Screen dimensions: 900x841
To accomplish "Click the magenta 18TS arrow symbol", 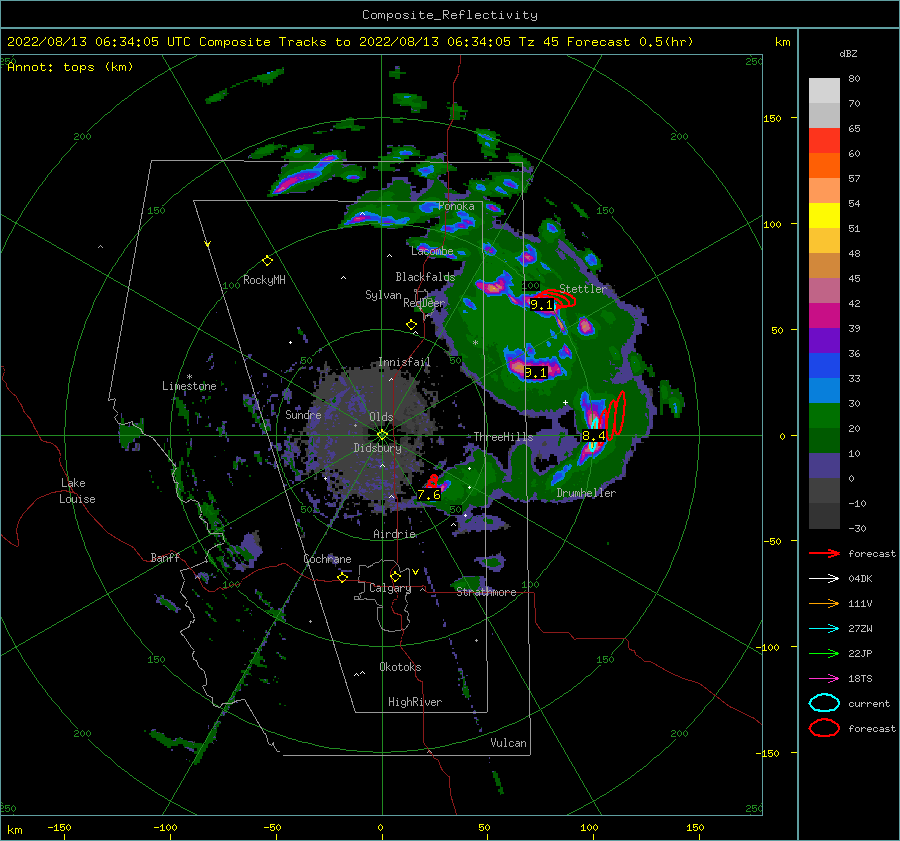I will [824, 679].
